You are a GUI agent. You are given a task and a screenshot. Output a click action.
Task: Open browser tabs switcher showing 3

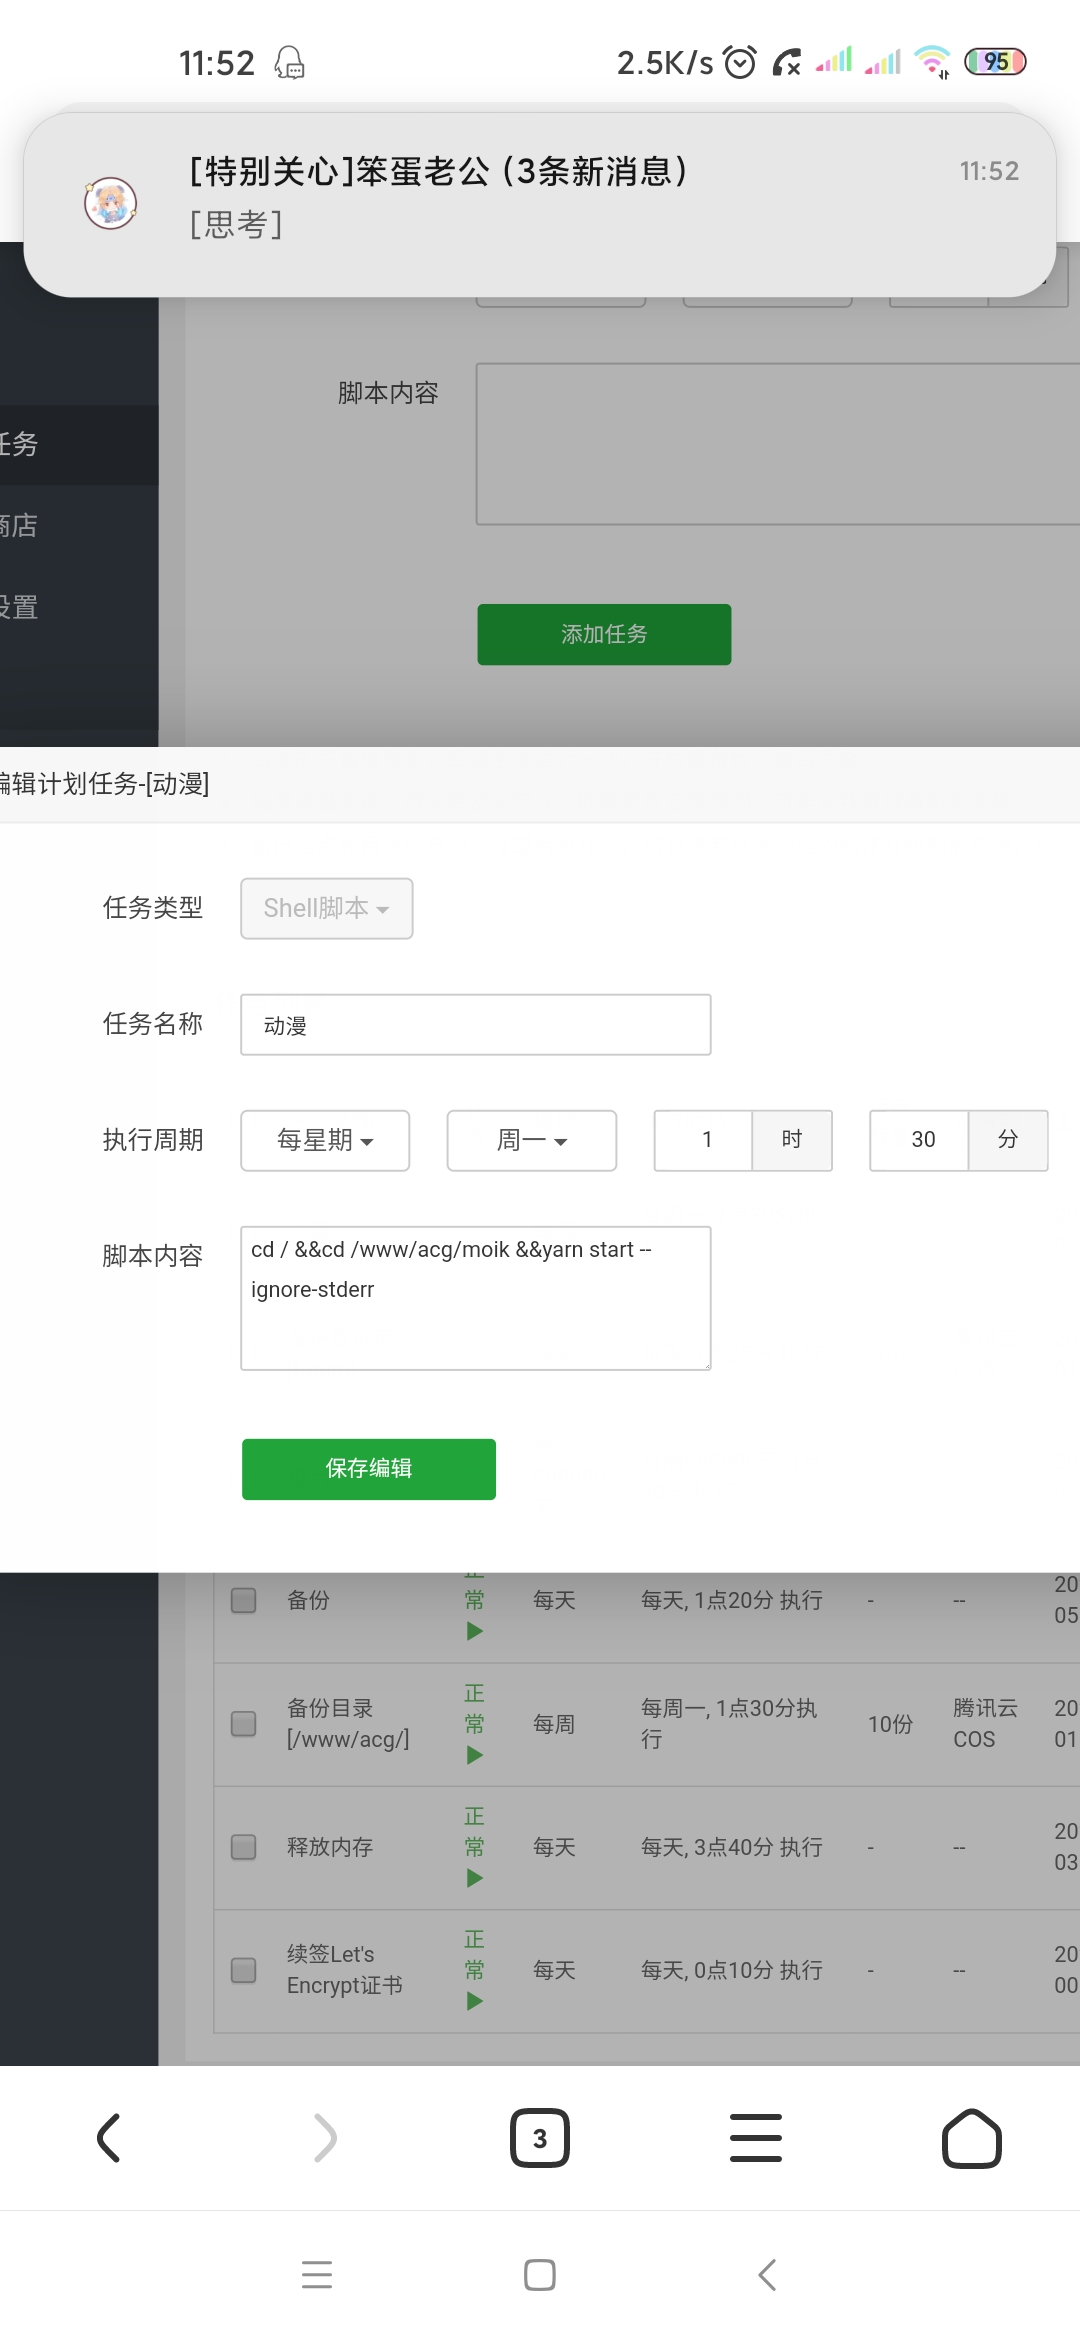tap(540, 2138)
